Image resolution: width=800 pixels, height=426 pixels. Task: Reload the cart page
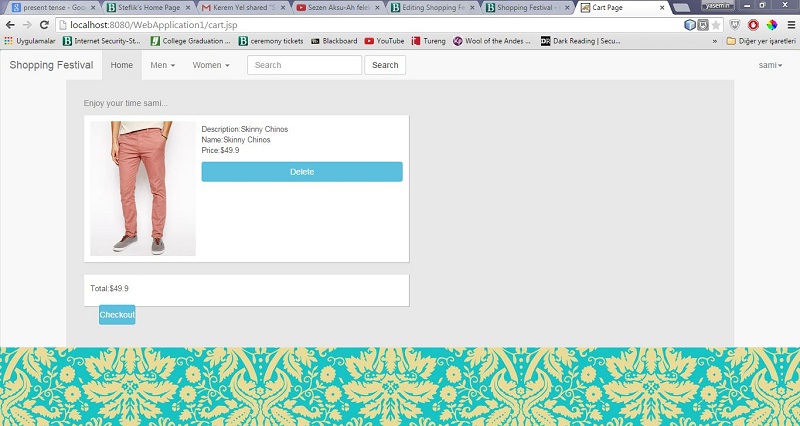(44, 24)
